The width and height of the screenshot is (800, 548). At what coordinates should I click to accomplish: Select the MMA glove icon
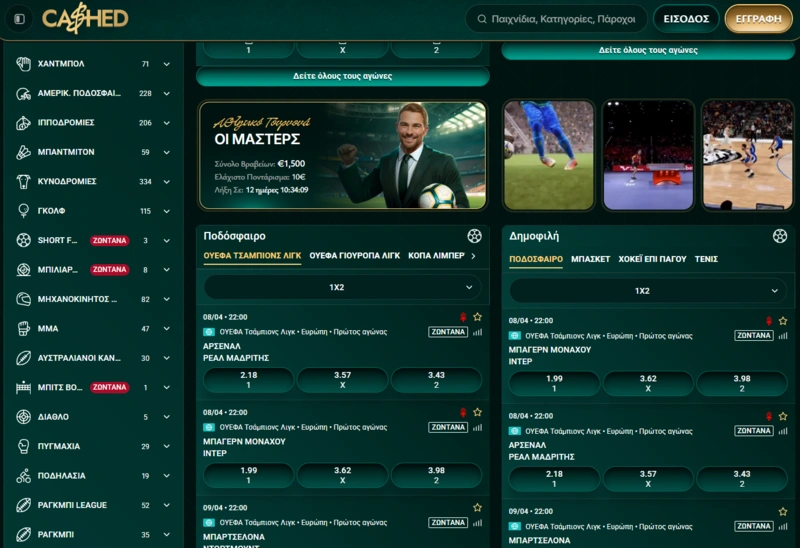pyautogui.click(x=24, y=328)
